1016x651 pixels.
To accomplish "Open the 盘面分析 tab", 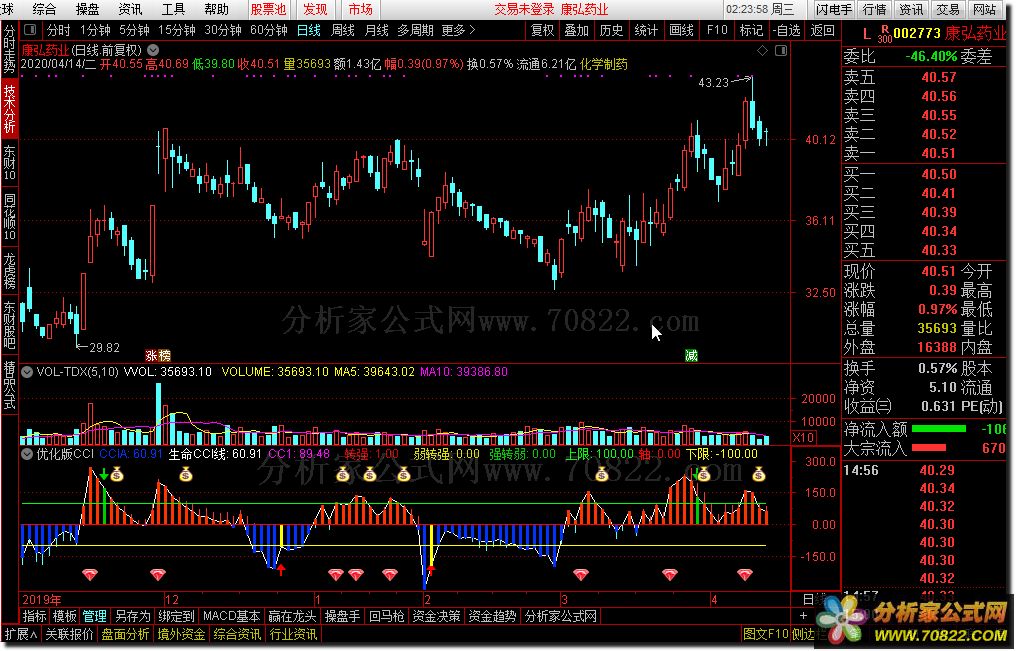I will [125, 634].
